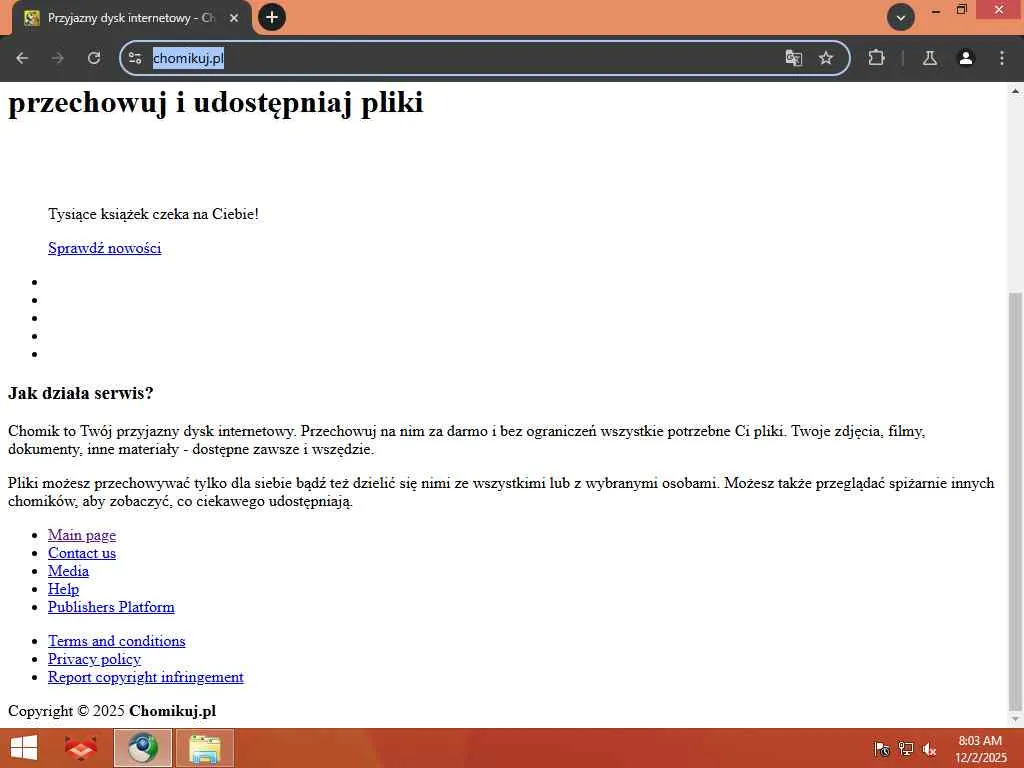This screenshot has height=768, width=1024.
Task: Open Report copyright infringement link
Action: pos(146,677)
